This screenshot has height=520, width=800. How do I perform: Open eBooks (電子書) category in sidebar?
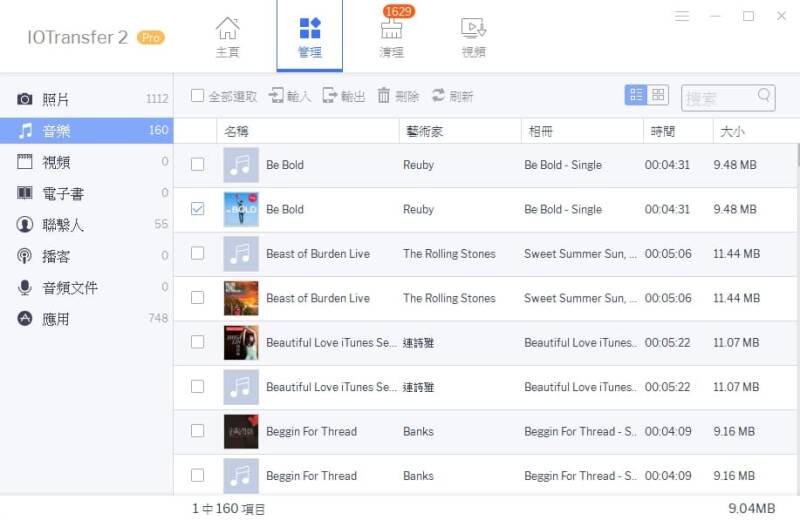[87, 193]
